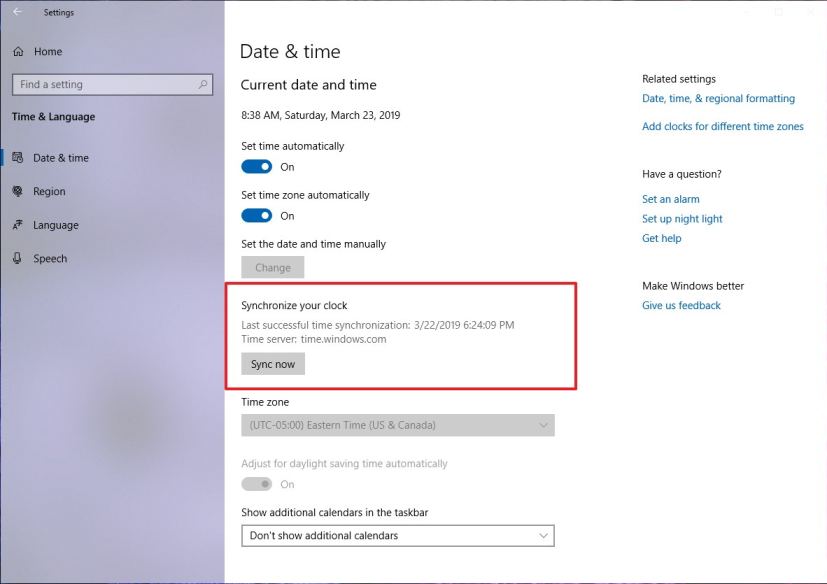Expand the additional calendars dropdown
The image size is (827, 584).
point(397,535)
